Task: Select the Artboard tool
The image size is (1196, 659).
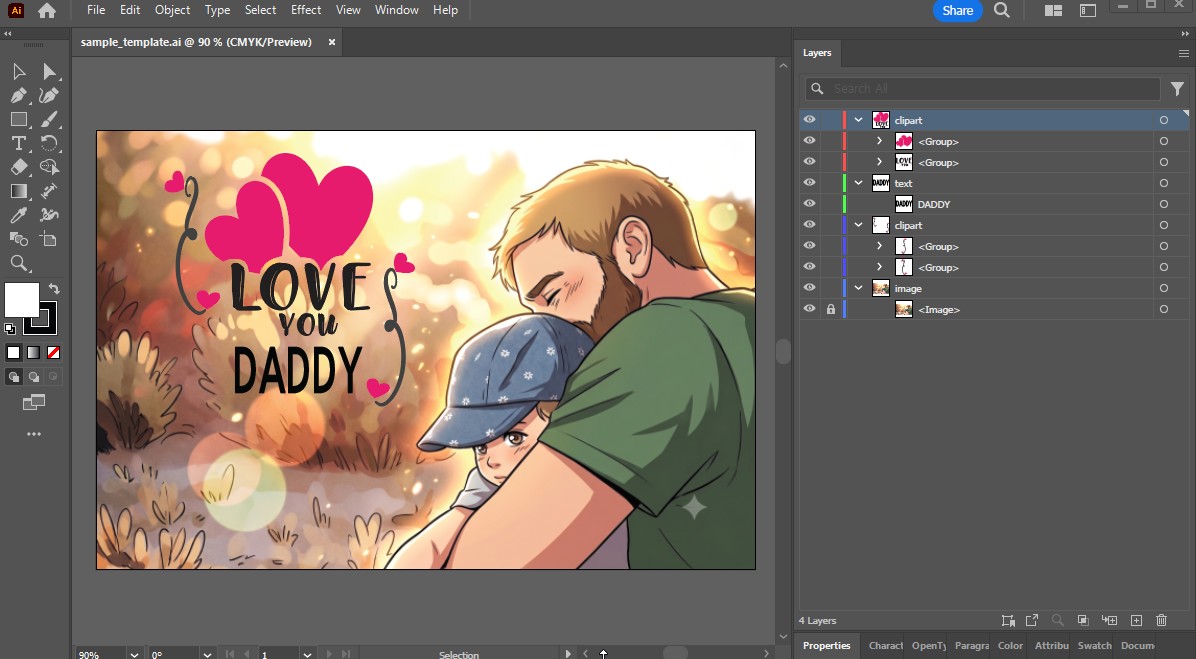Action: pyautogui.click(x=50, y=239)
